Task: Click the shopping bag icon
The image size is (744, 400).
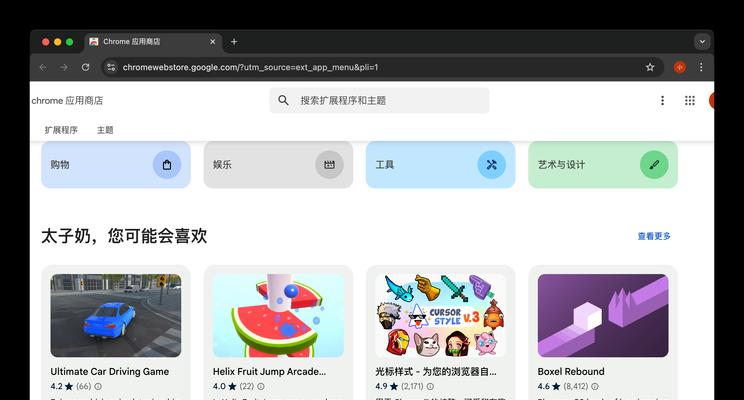Action: click(x=167, y=165)
